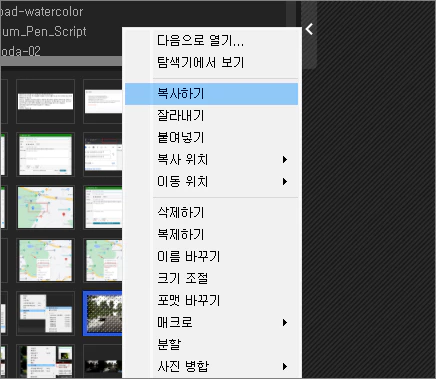Select the blue-highlighted trees photo thumbnail
Image resolution: width=436 pixels, height=379 pixels.
click(x=103, y=313)
